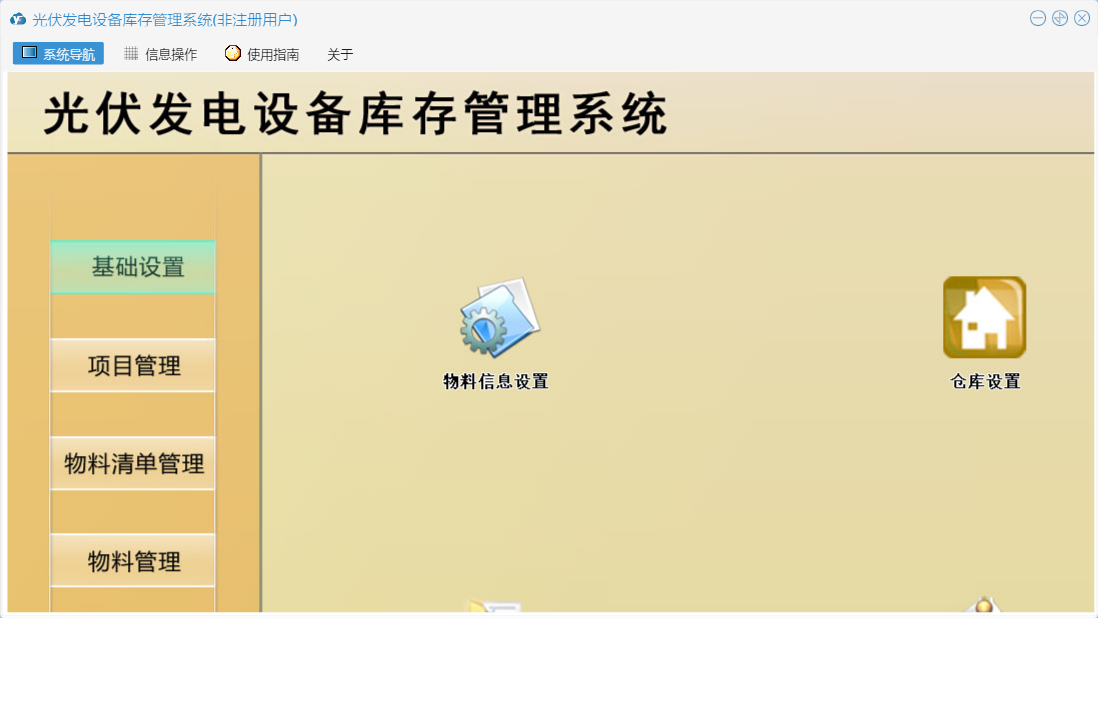Open the 关于 menu
Viewport: 1098px width, 719px height.
tap(340, 54)
